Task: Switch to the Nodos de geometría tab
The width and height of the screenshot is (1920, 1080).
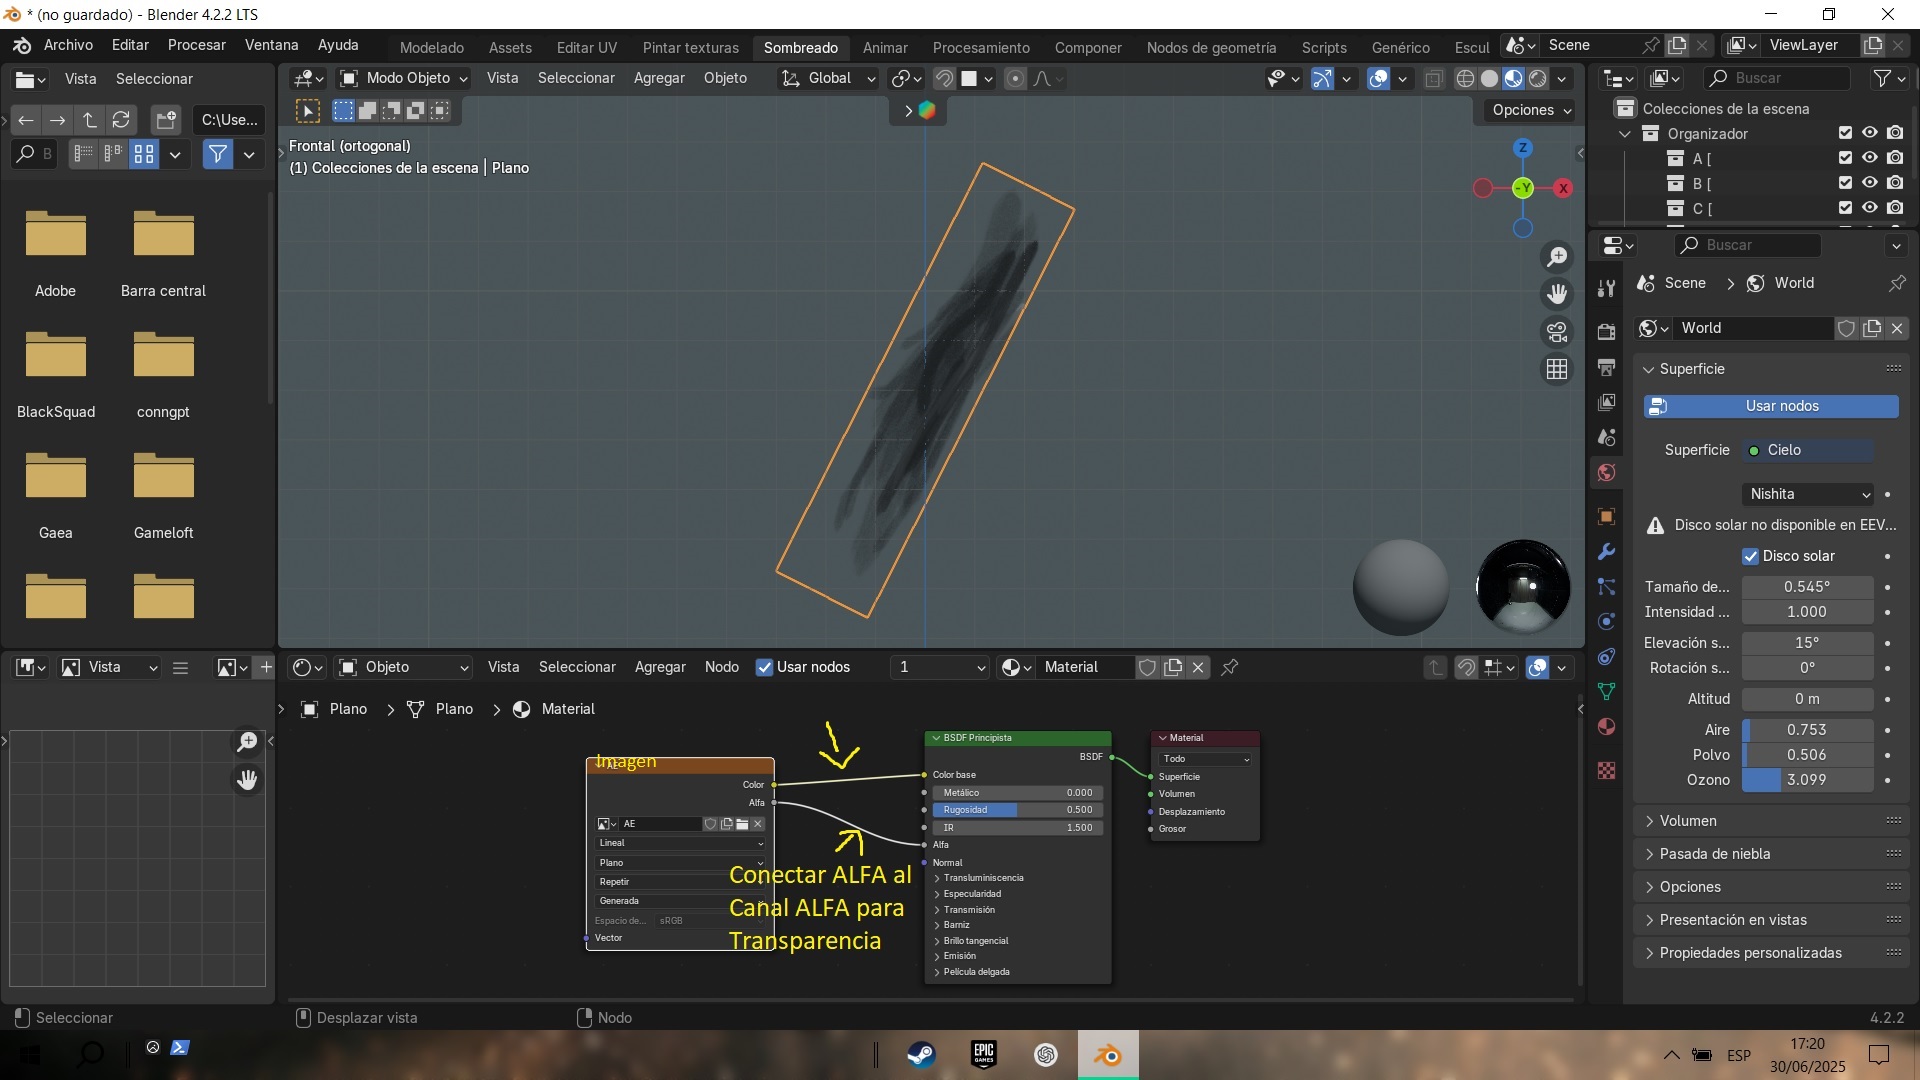Action: (x=1211, y=48)
